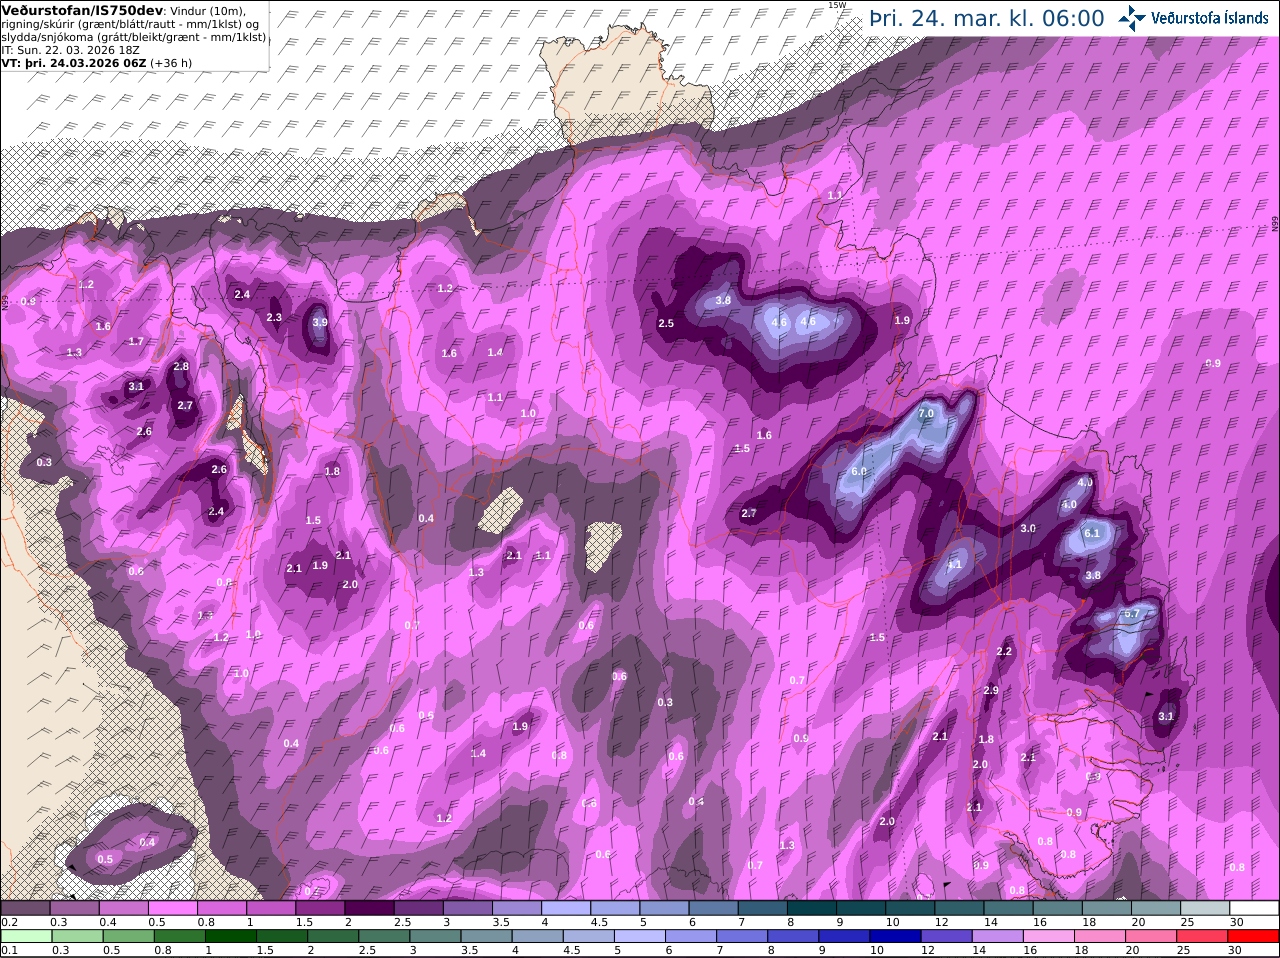1280x958 pixels.
Task: Click the Veðurstofa Íslands logo icon
Action: point(1132,17)
